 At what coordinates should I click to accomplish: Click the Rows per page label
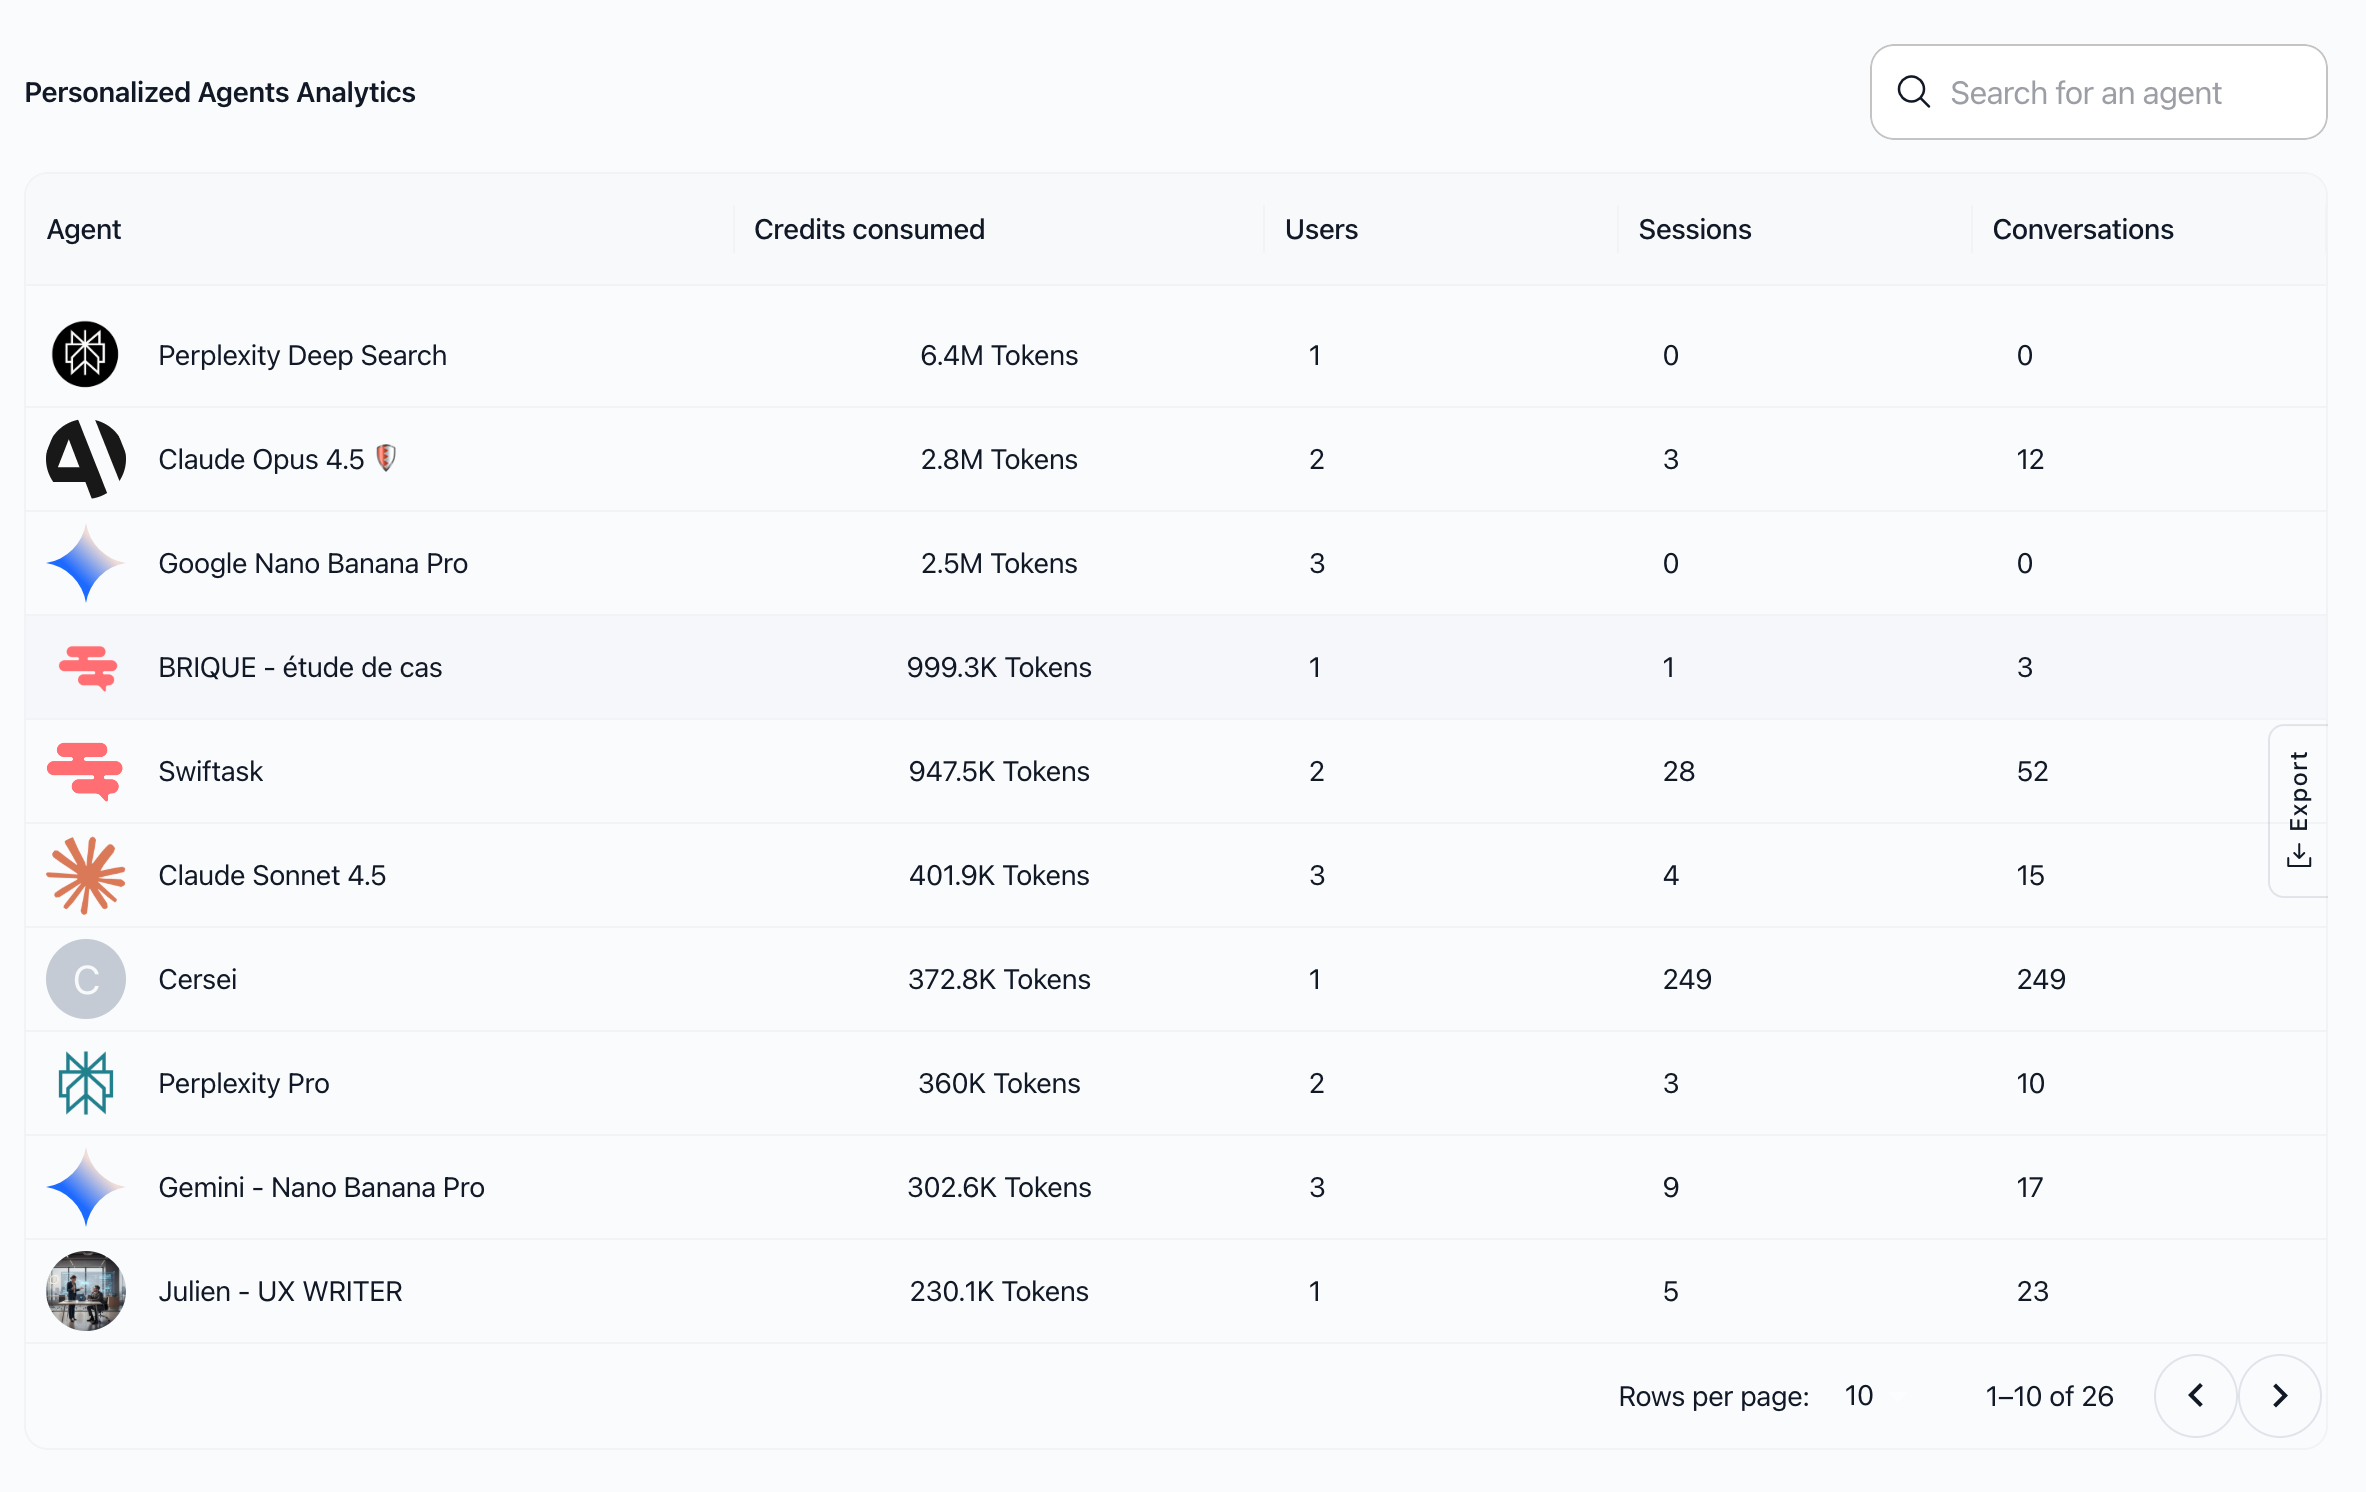coord(1714,1396)
